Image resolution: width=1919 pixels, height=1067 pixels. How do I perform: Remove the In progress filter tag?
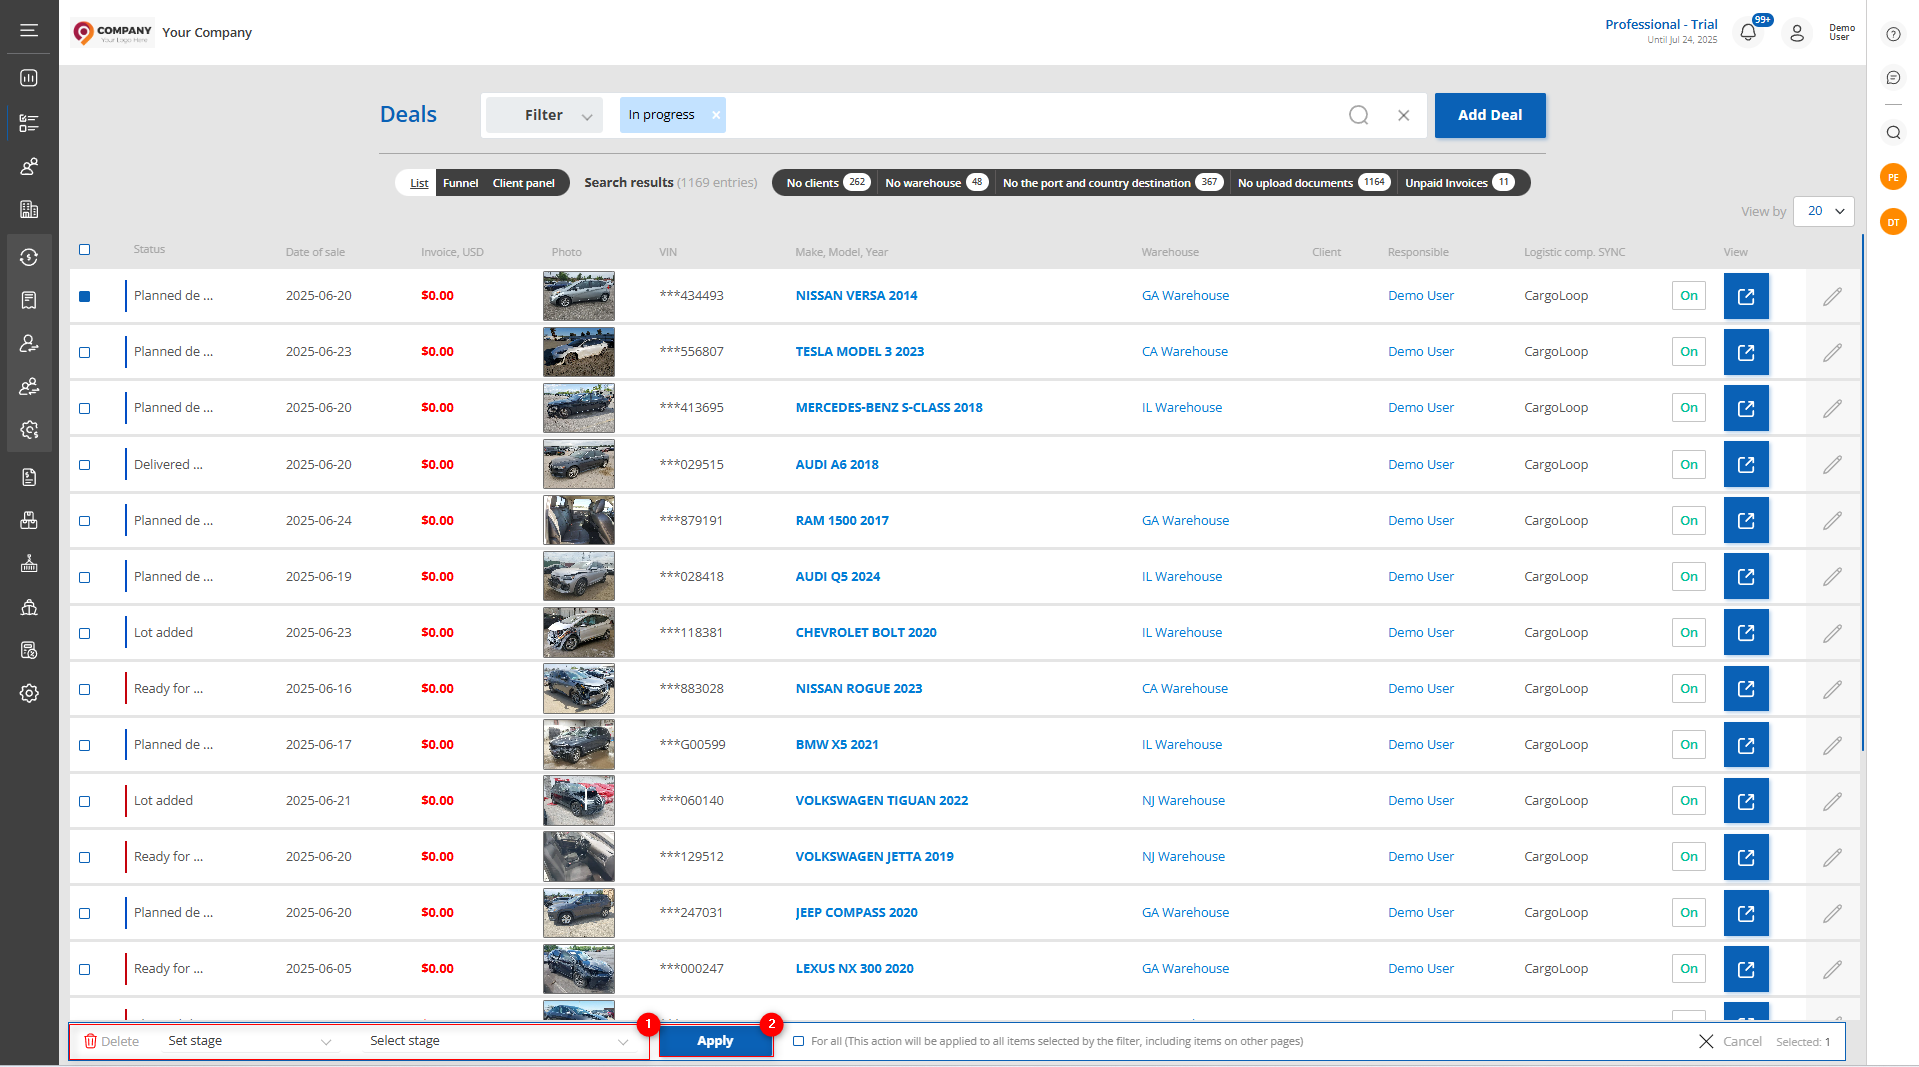716,115
